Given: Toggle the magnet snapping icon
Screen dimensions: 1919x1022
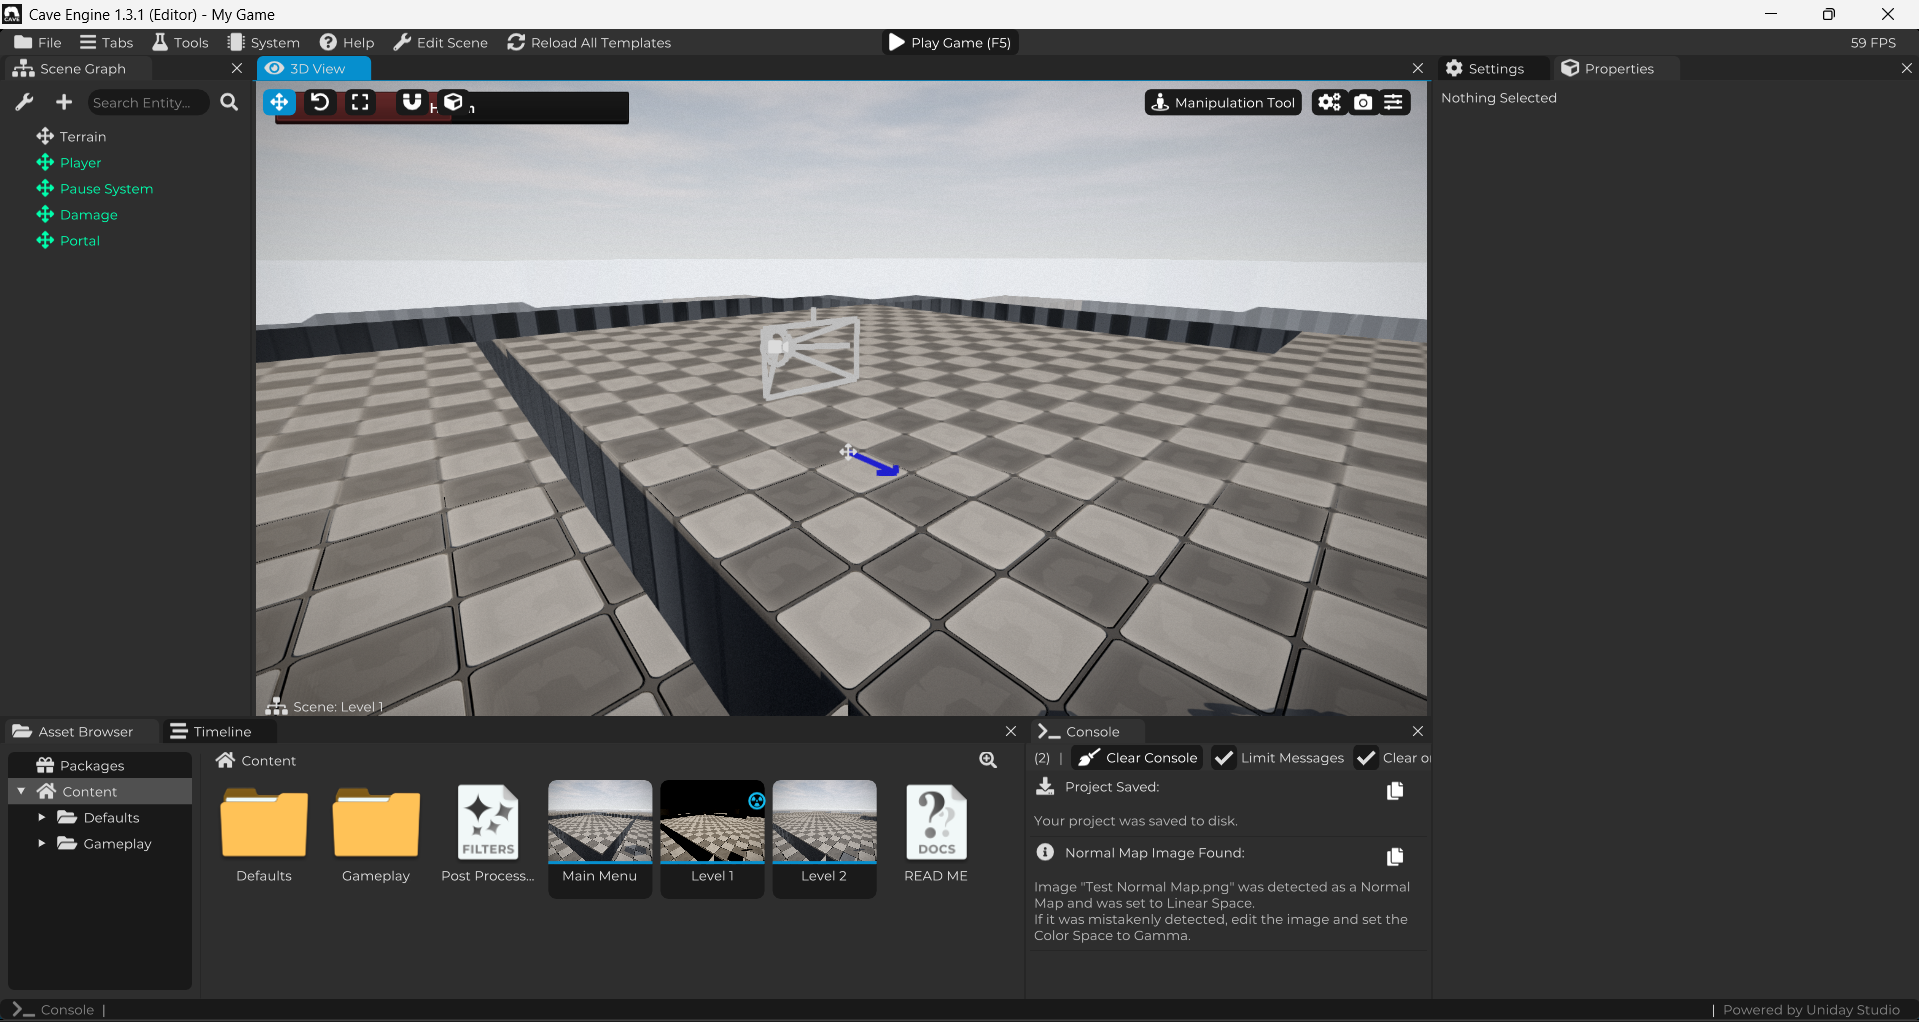Looking at the screenshot, I should pyautogui.click(x=411, y=102).
